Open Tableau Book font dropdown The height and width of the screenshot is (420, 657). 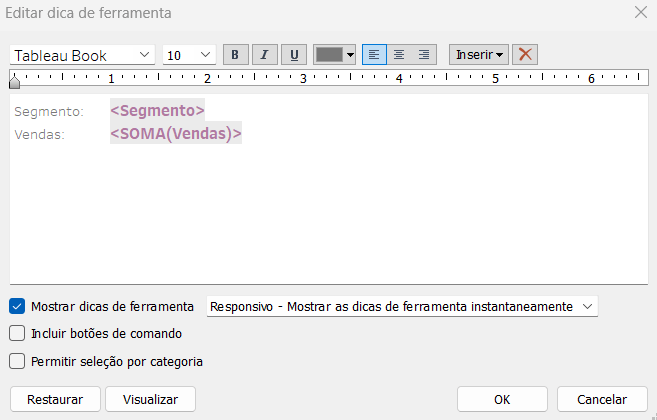coord(83,55)
